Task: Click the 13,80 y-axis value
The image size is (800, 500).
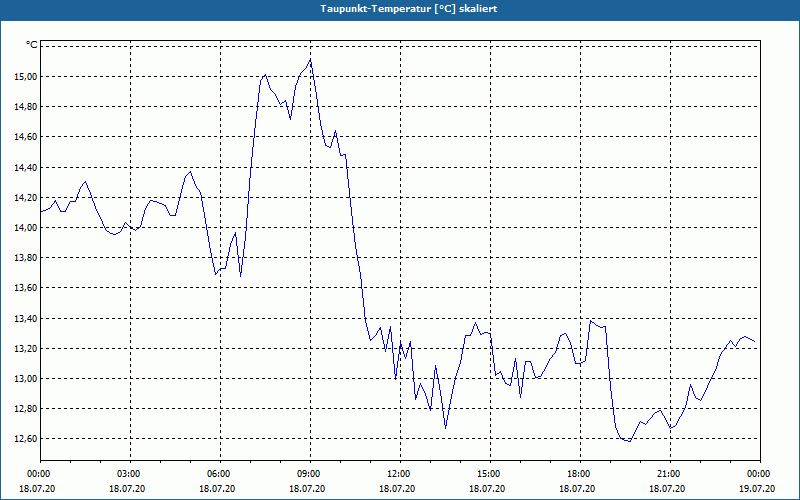Action: point(27,258)
